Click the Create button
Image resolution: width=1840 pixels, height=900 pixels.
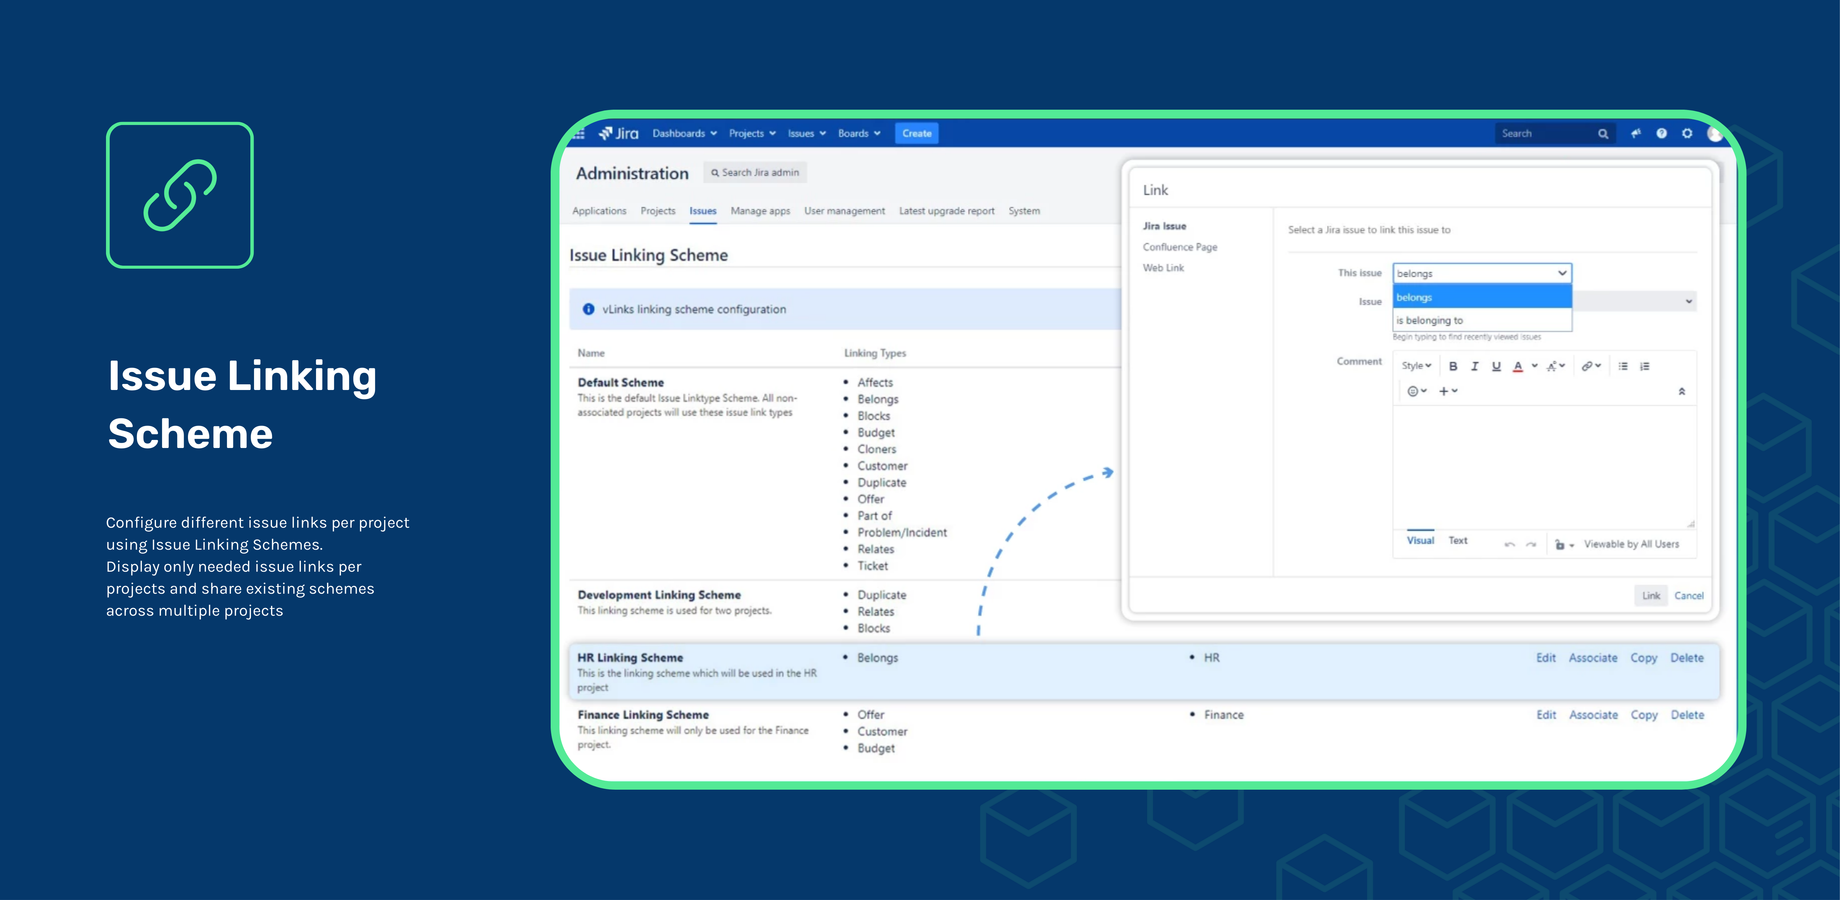point(916,133)
